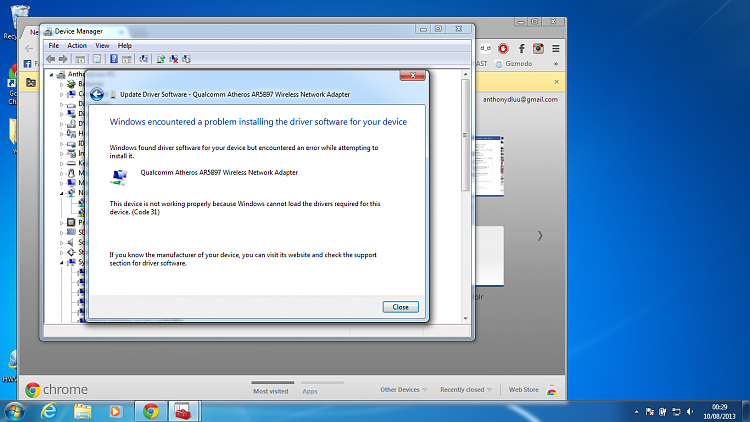Screen dimensions: 750x422
Task: Open the Gizmodo bookmark in Chrome
Action: tap(514, 64)
